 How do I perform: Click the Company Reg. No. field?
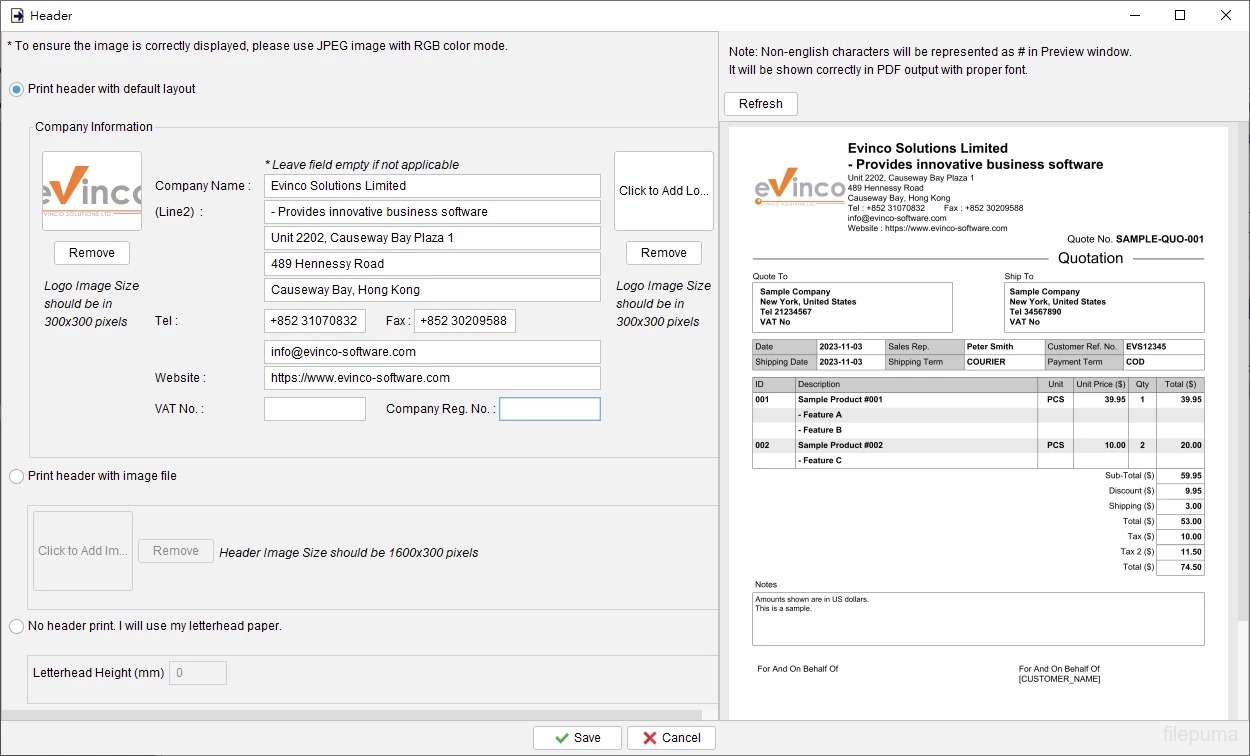550,409
